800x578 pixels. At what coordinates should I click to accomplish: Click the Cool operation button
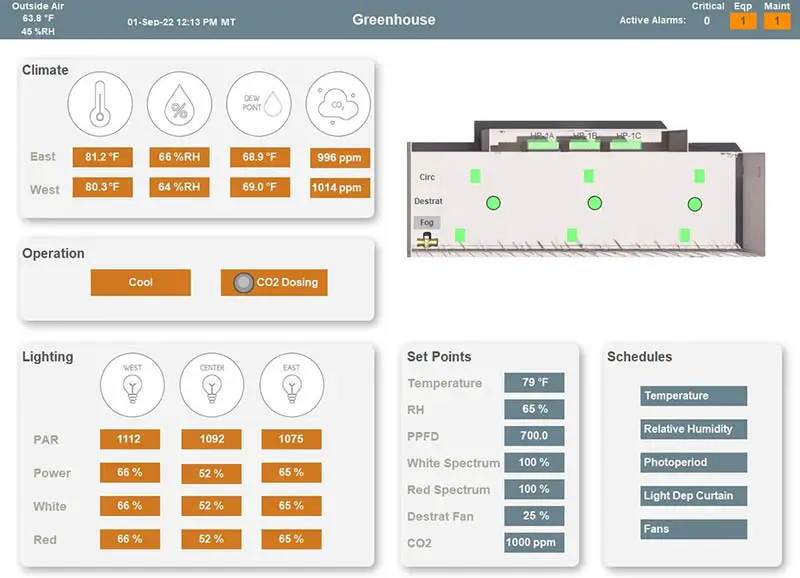140,283
